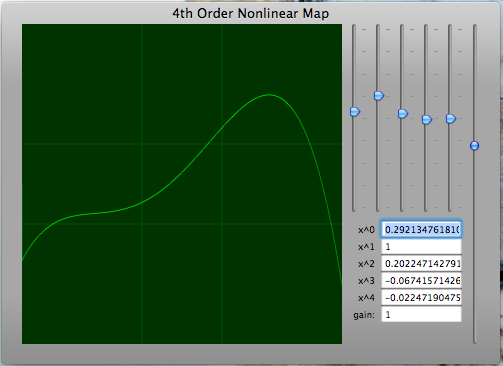Viewport: 503px width, 366px height.
Task: Click the "gain:" label
Action: 364,315
